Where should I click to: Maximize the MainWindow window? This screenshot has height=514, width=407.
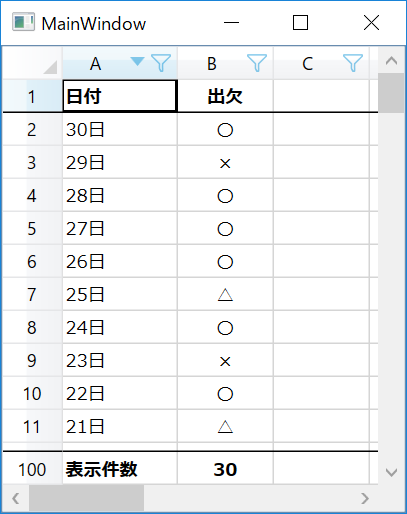(300, 23)
